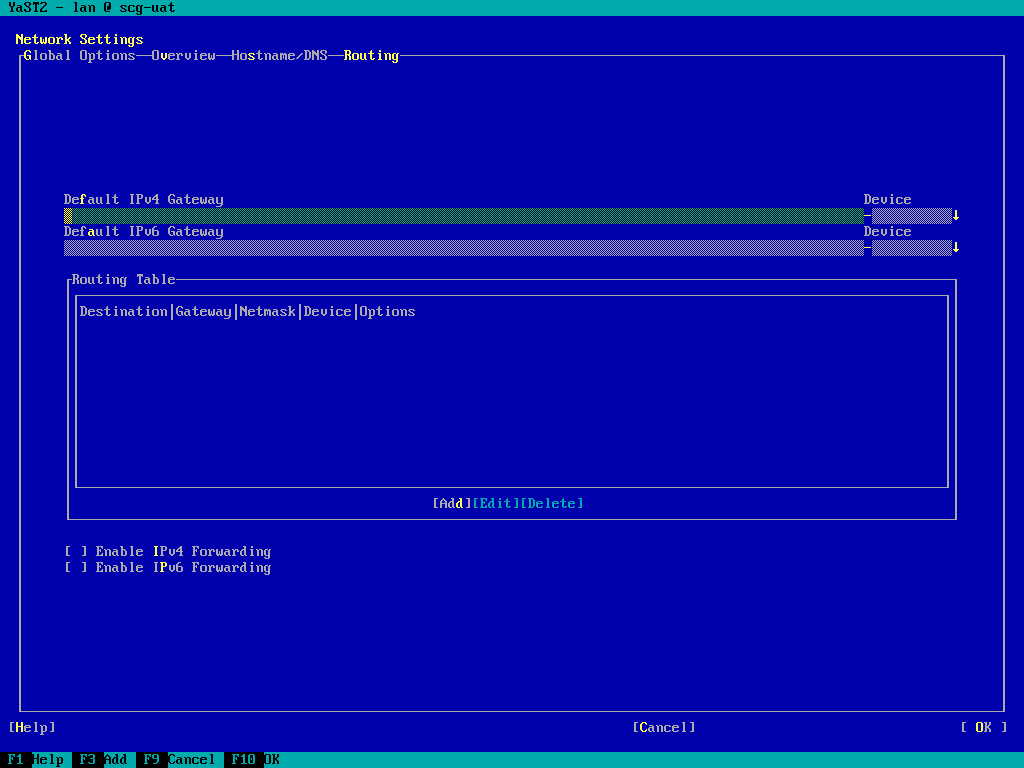Image resolution: width=1024 pixels, height=768 pixels.
Task: Open the IPv6 gateway Device dropdown
Action: coord(916,248)
